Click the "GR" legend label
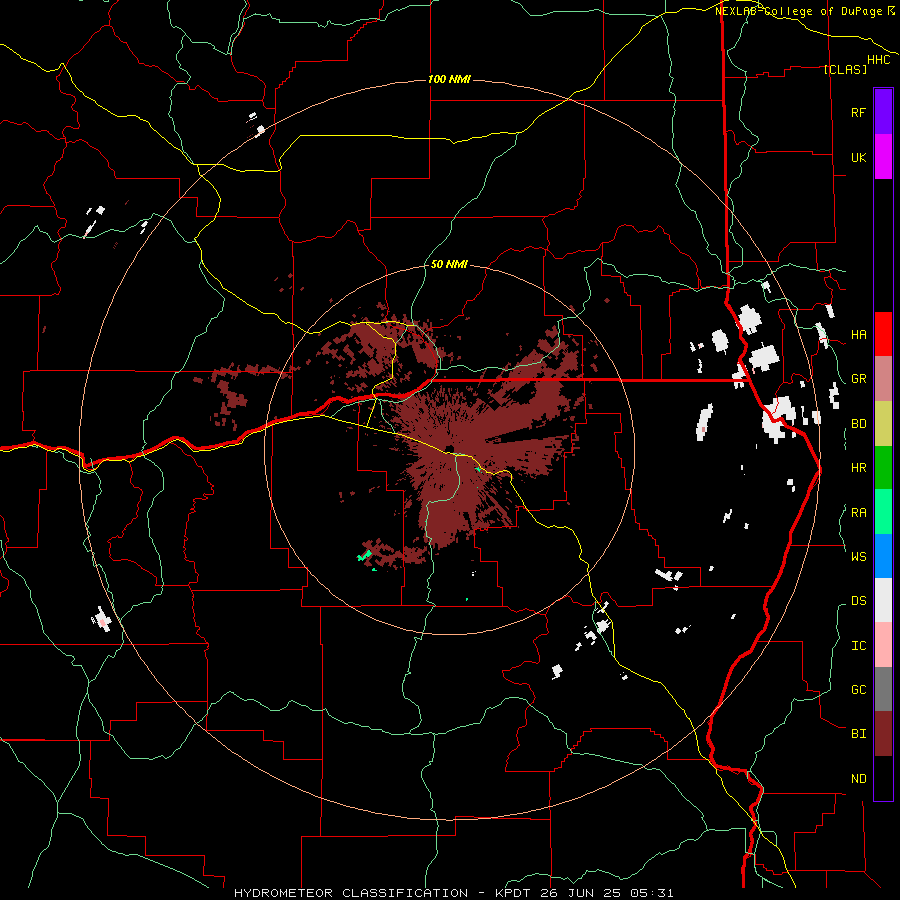The height and width of the screenshot is (900, 900). point(858,379)
